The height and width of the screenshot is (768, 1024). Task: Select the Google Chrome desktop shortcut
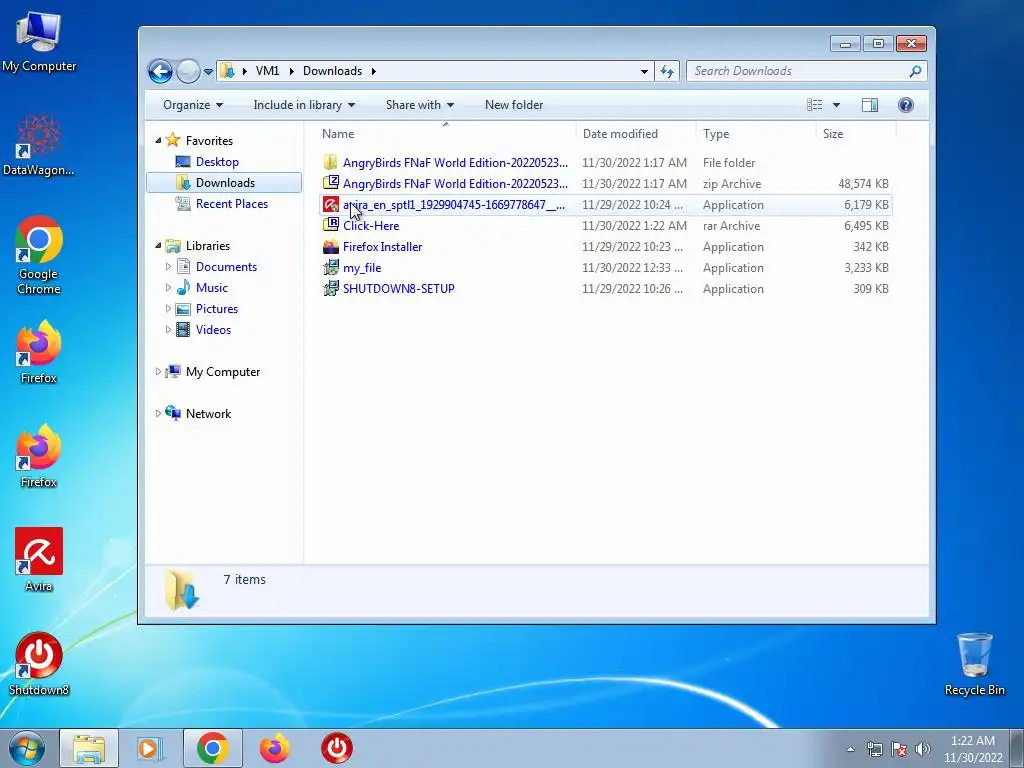tap(39, 255)
